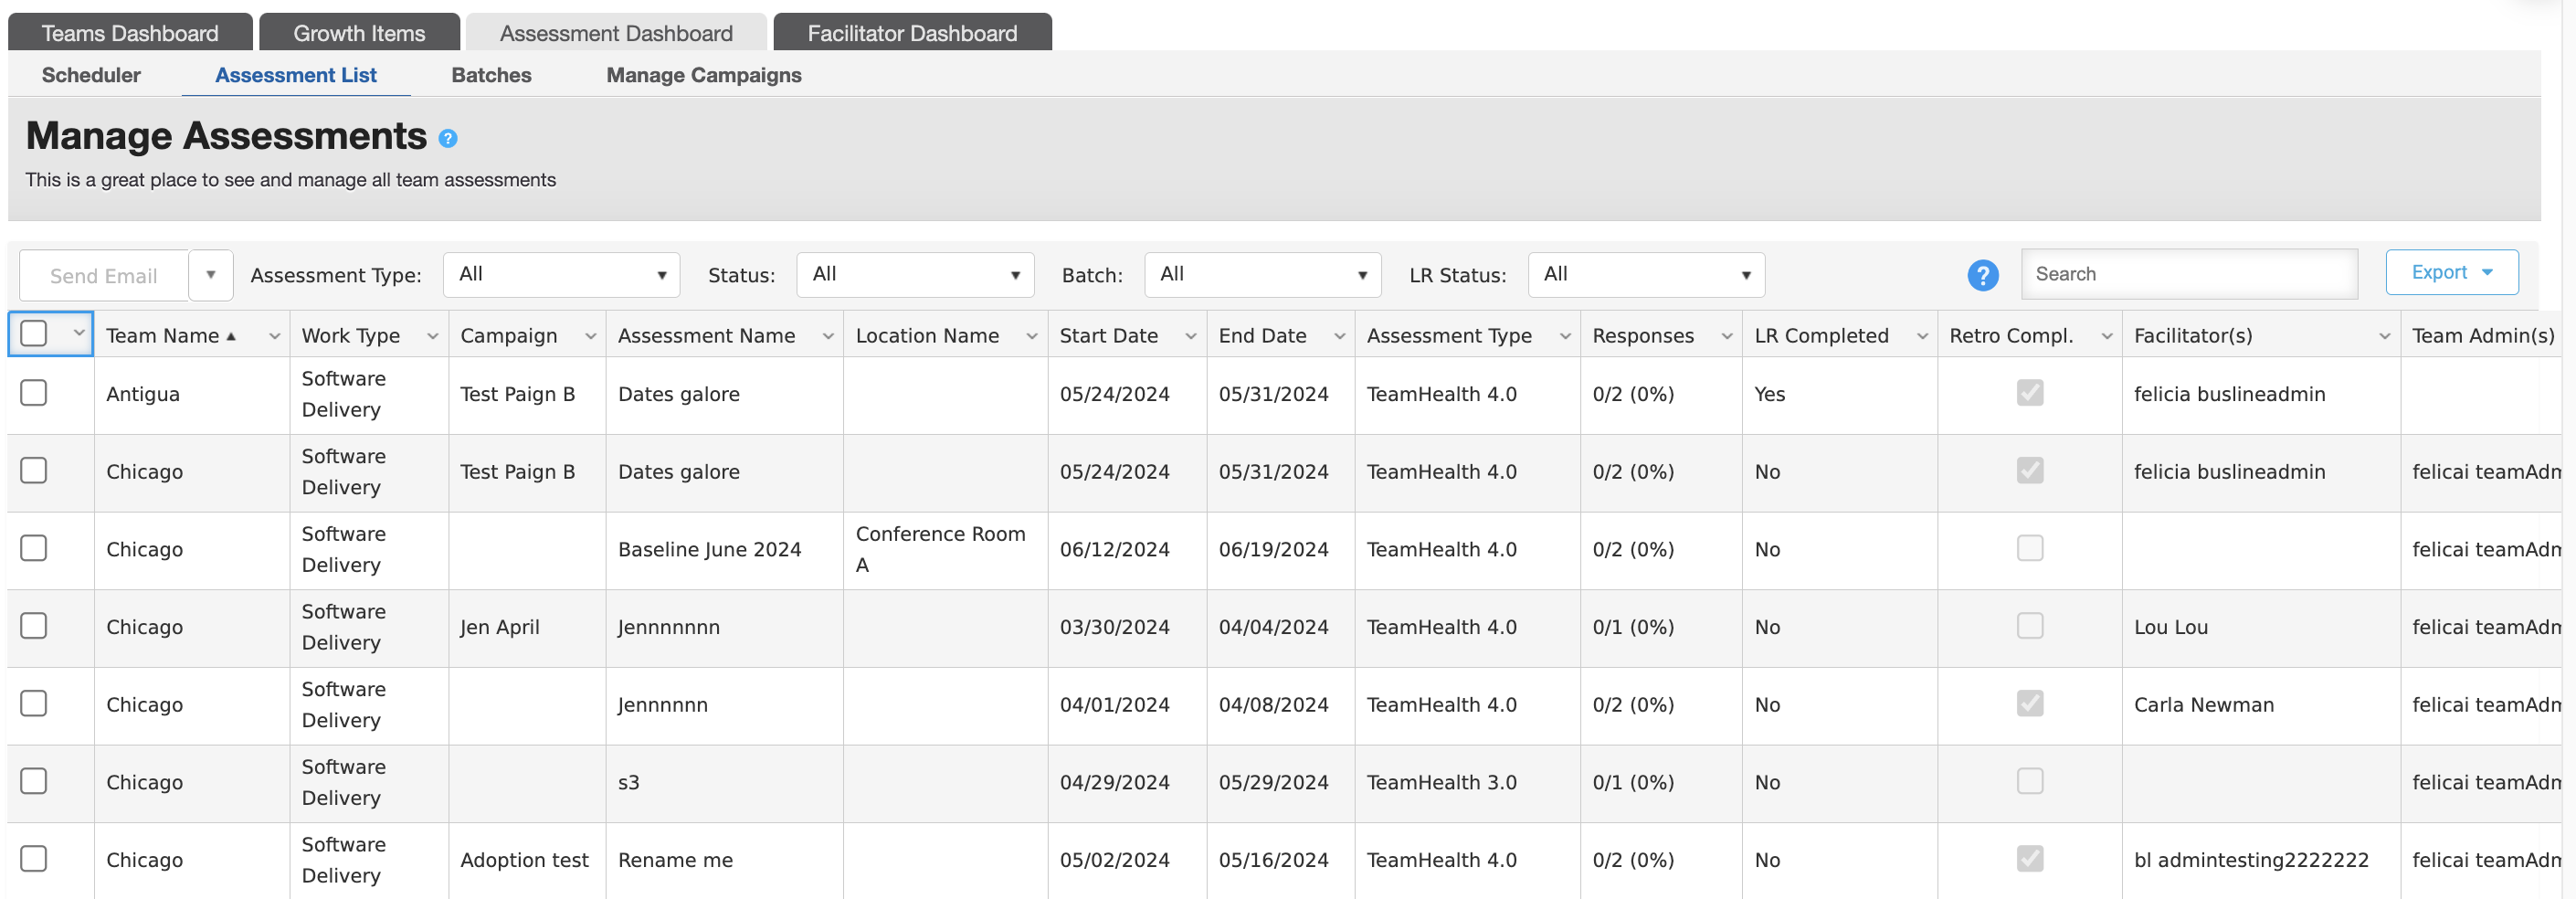The image size is (2576, 899).
Task: Sort by Responses column header
Action: click(1643, 336)
